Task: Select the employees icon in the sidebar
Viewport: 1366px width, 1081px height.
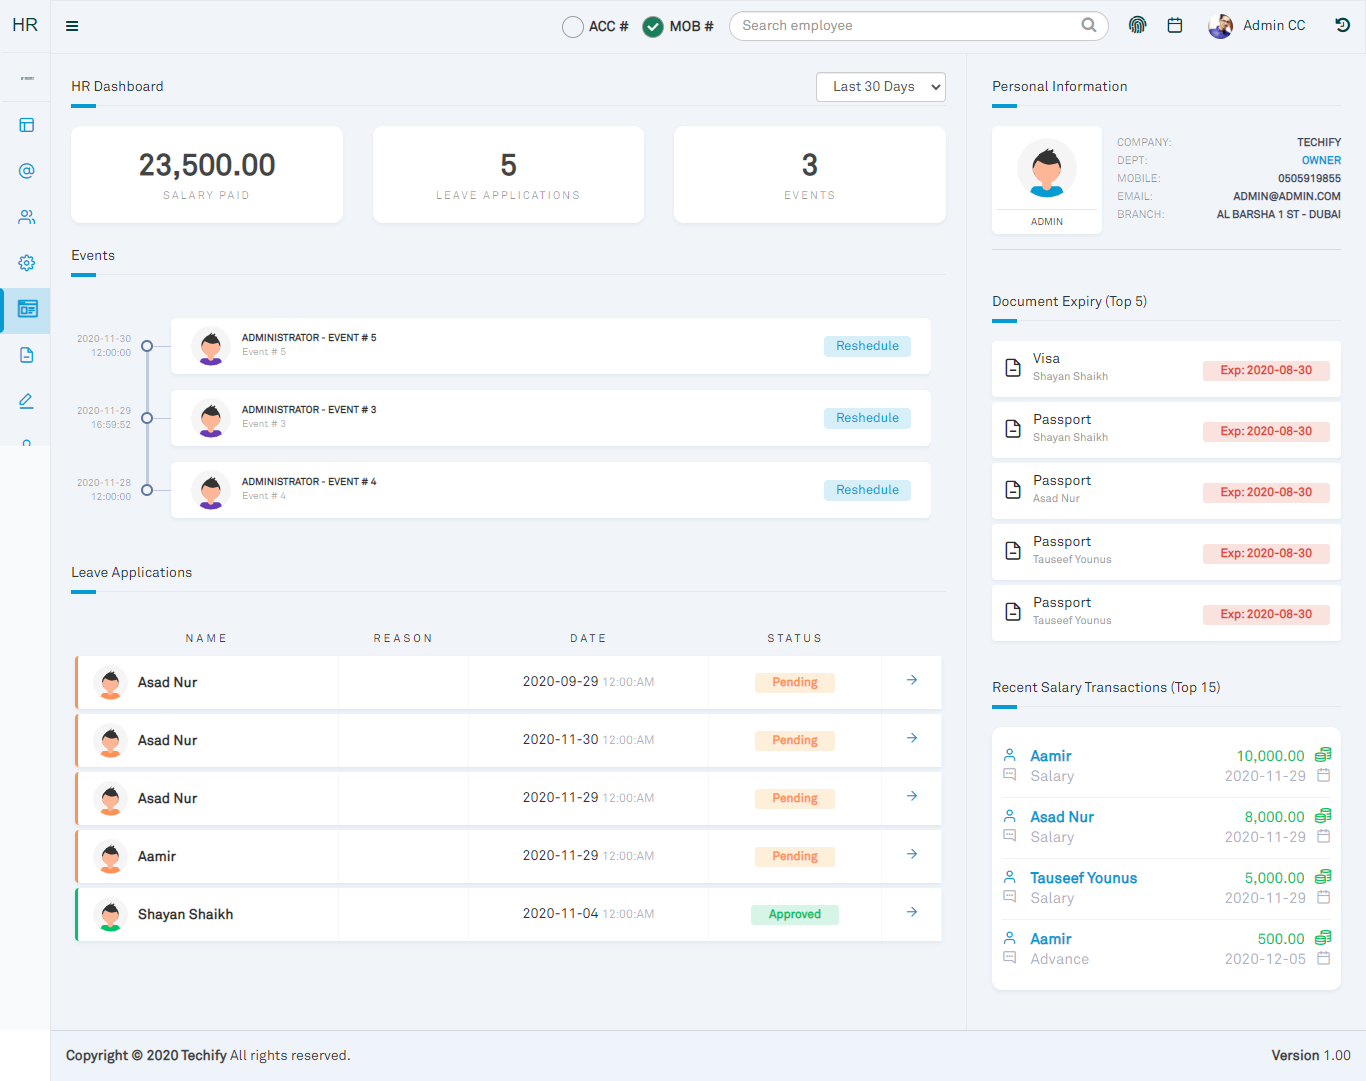Action: (26, 216)
